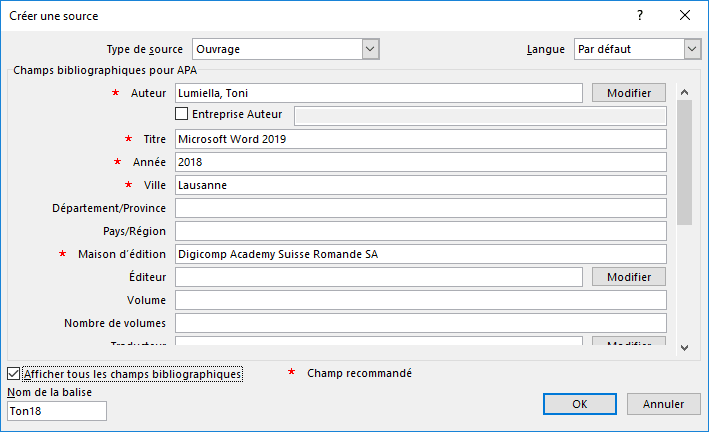Click the Maison d'édition input field
Image resolution: width=709 pixels, height=432 pixels.
click(421, 254)
